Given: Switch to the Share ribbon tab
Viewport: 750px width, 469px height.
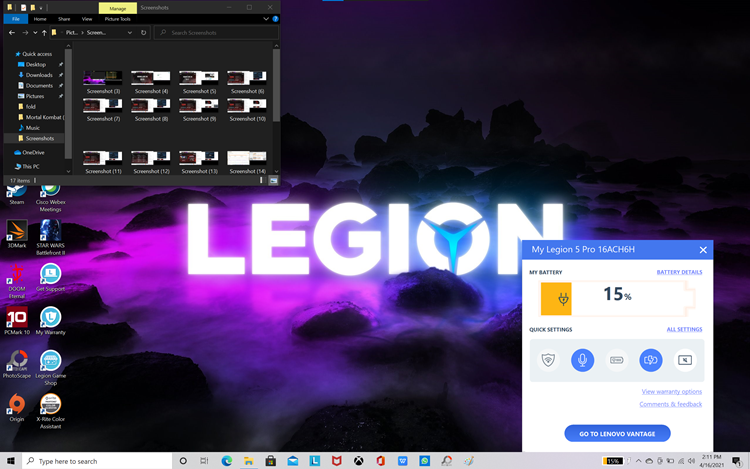Looking at the screenshot, I should point(64,19).
